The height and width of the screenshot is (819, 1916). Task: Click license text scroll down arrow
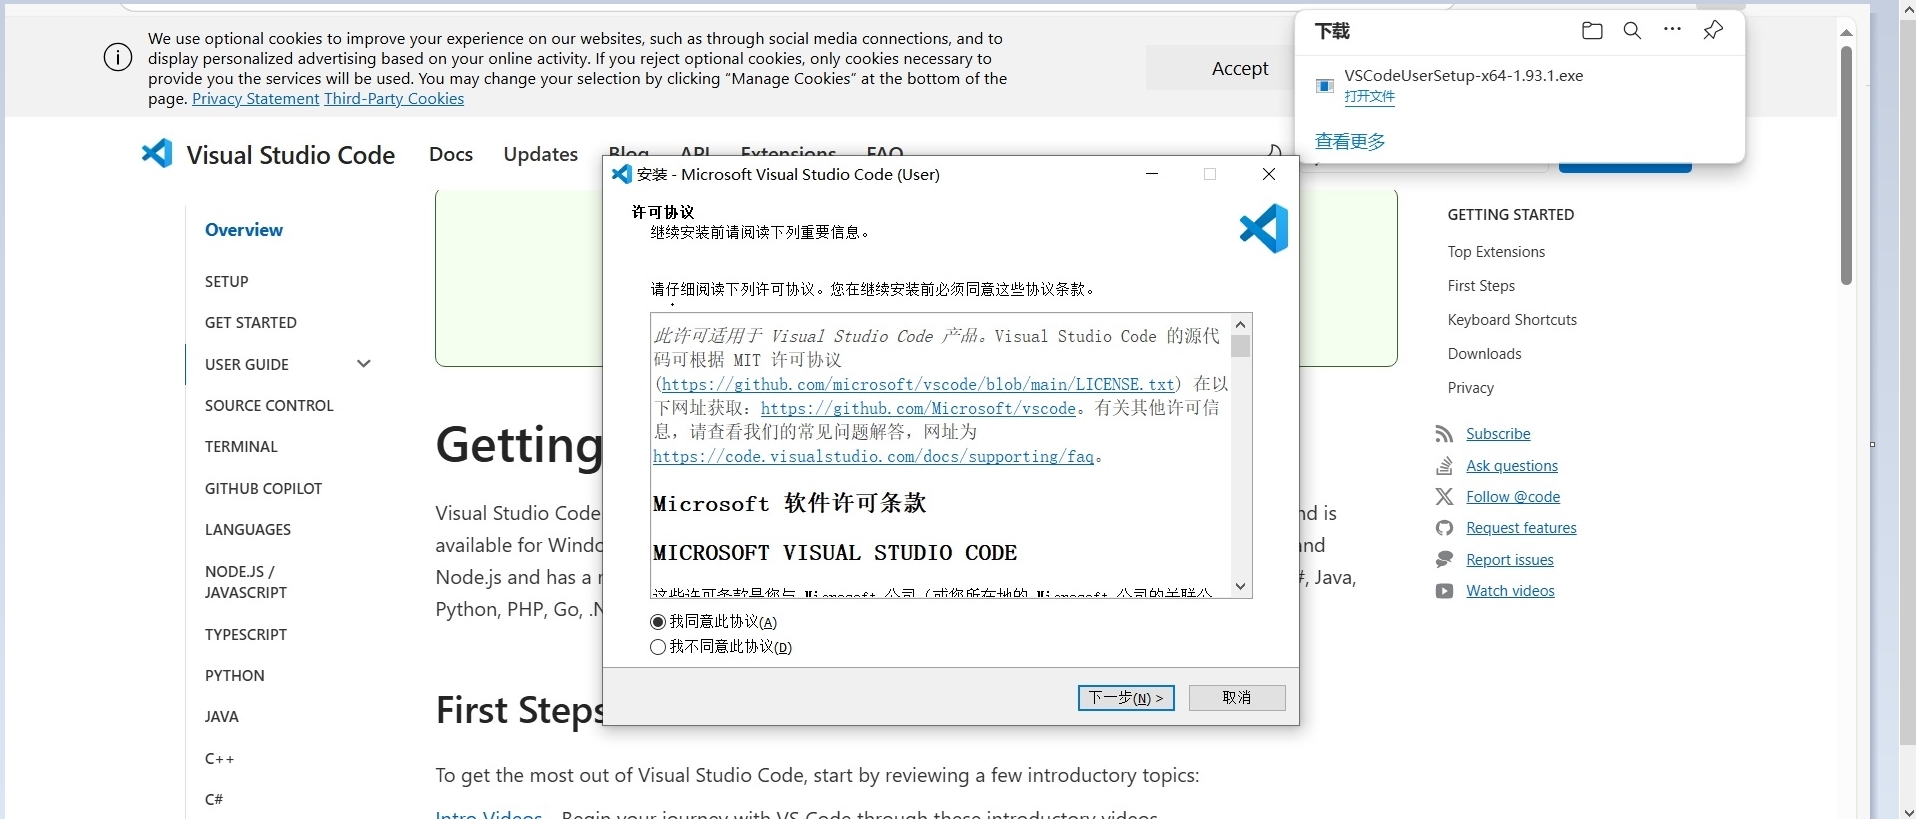pyautogui.click(x=1241, y=587)
